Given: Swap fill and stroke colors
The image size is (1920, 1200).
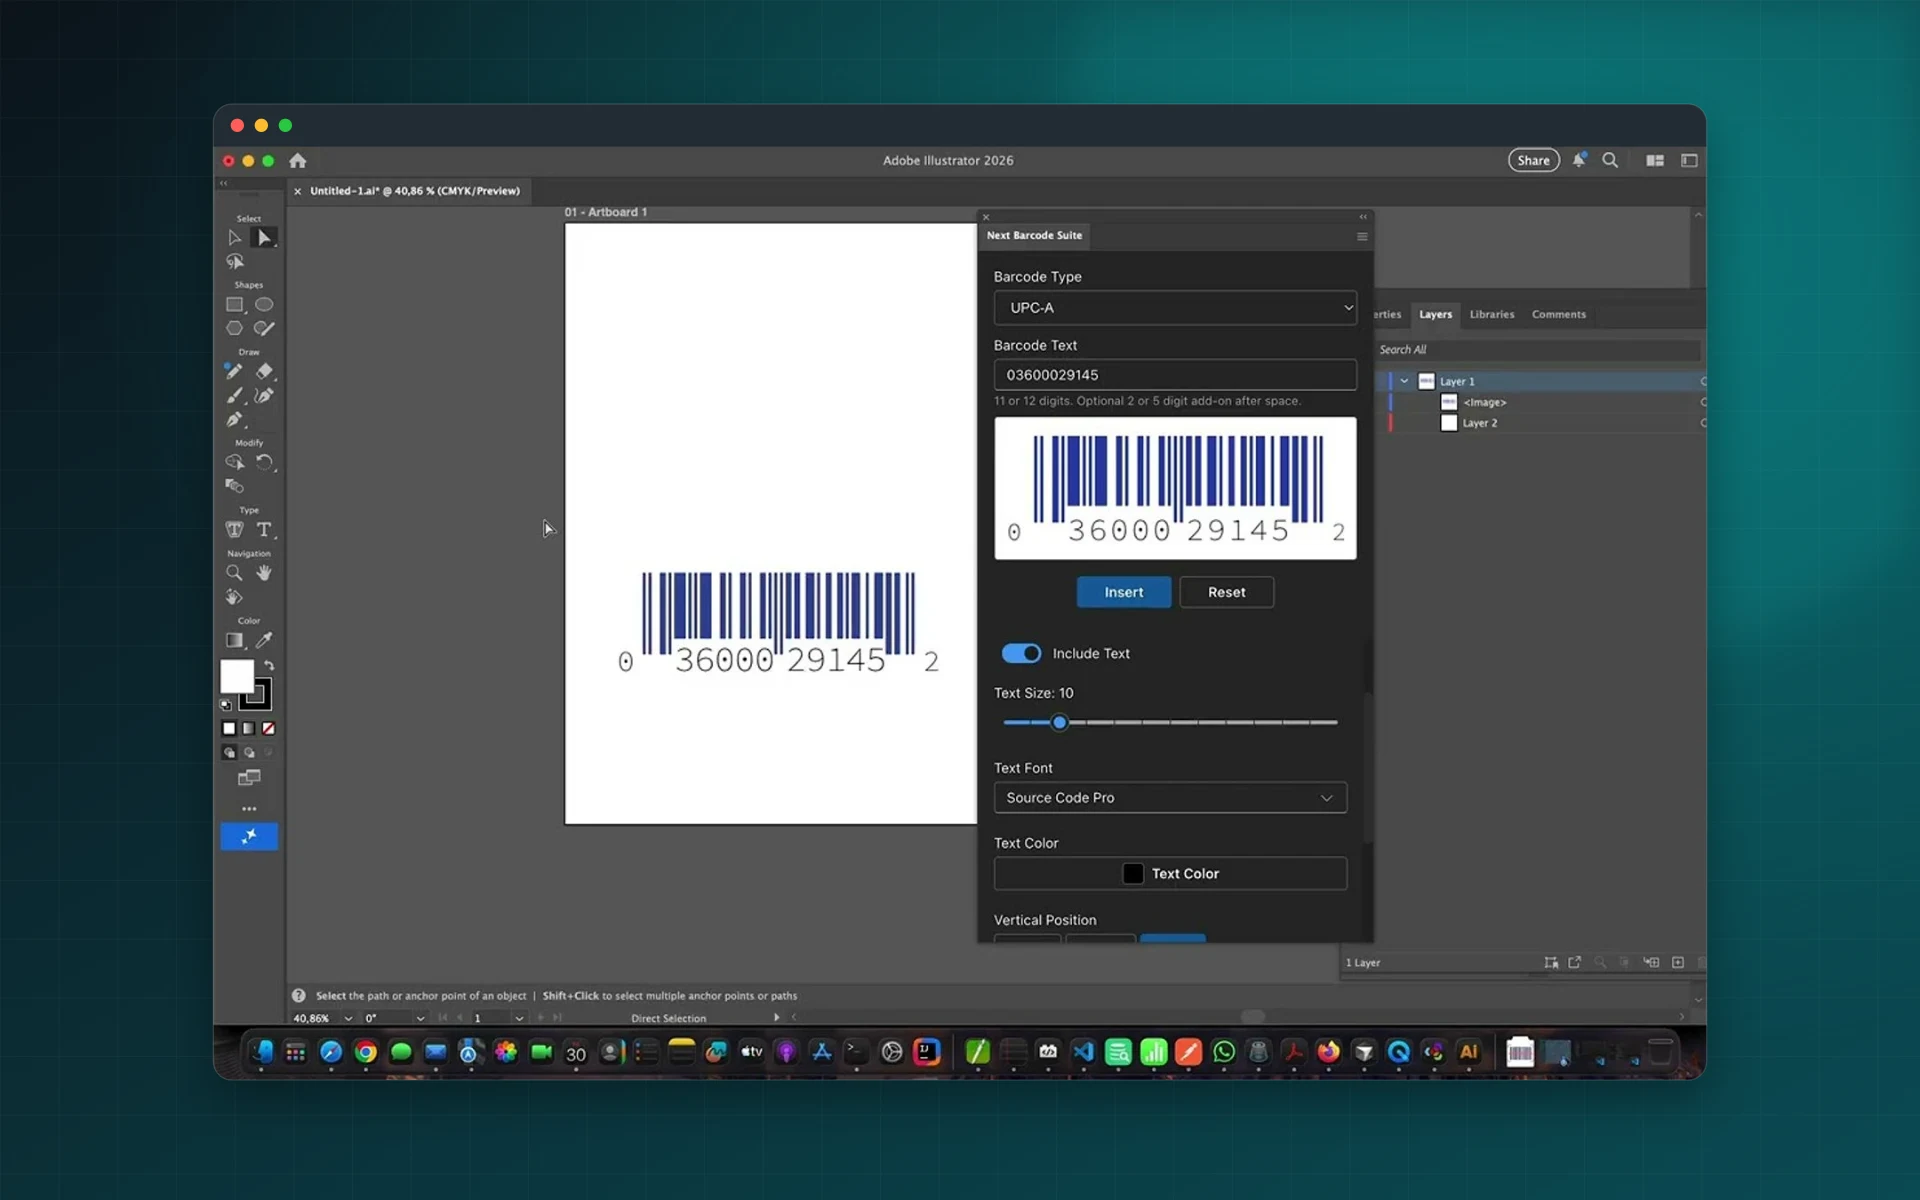Looking at the screenshot, I should point(269,665).
